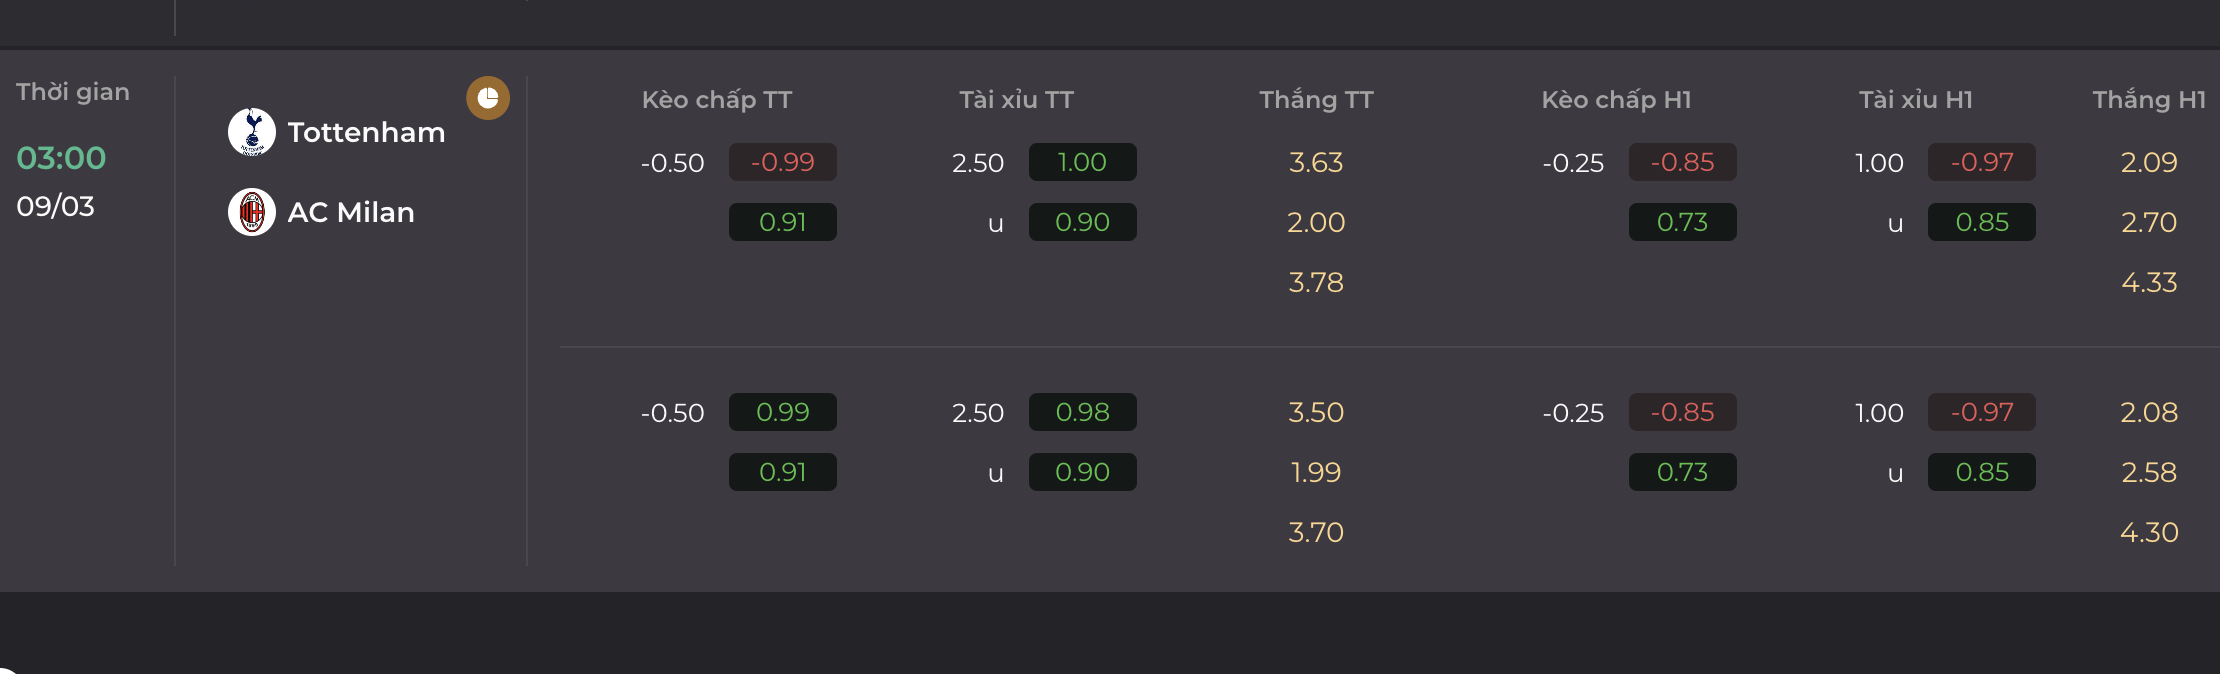Open the AC Milan team name link
This screenshot has height=674, width=2220.
pos(351,212)
